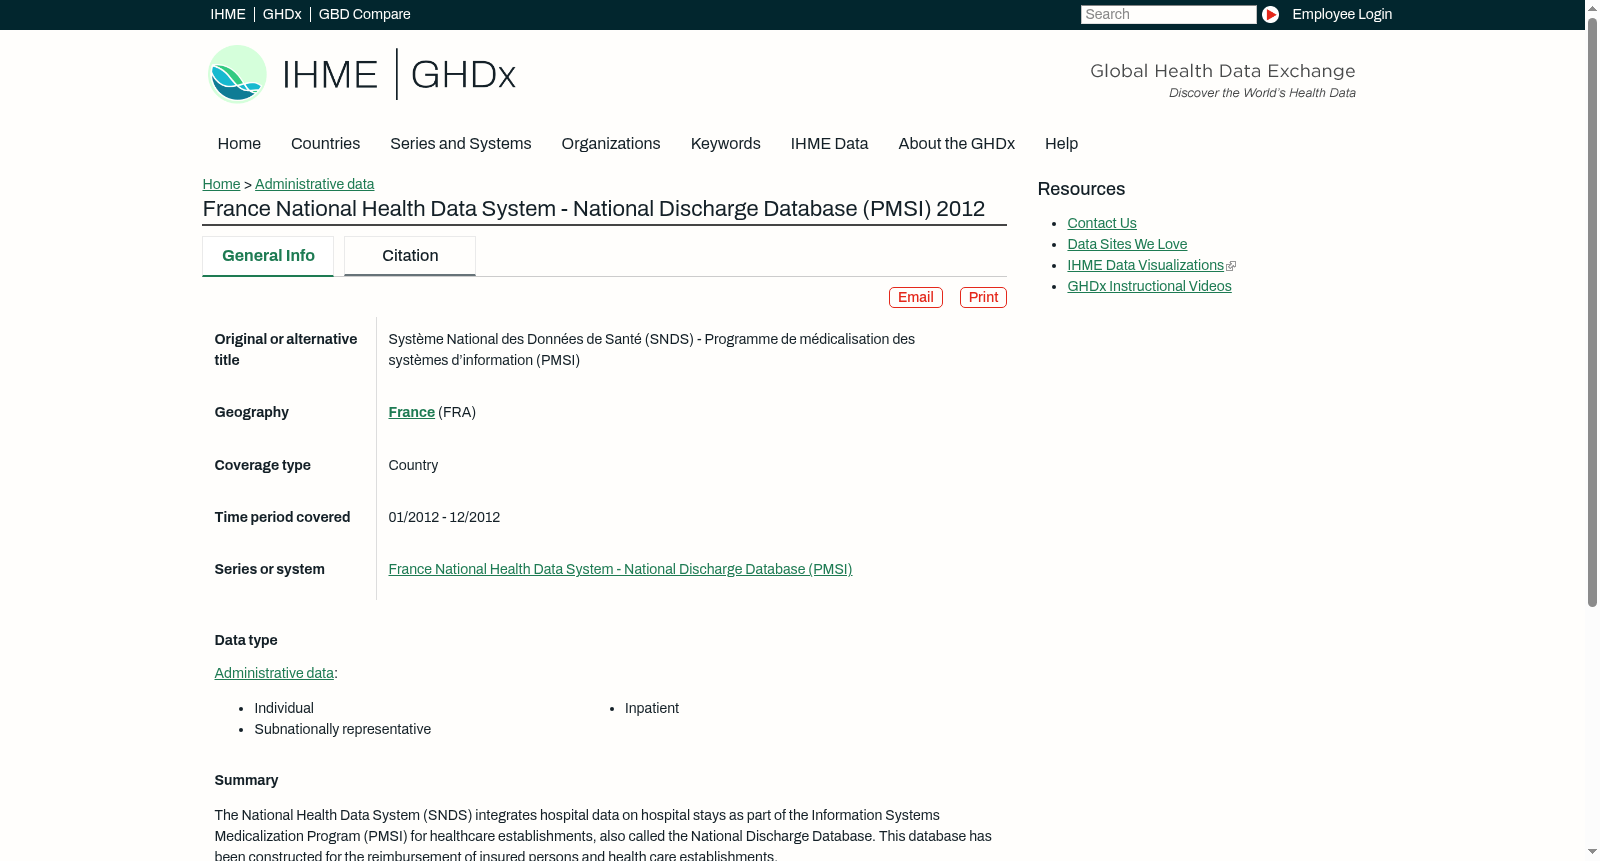Click the Email button
Image resolution: width=1600 pixels, height=861 pixels.
916,298
